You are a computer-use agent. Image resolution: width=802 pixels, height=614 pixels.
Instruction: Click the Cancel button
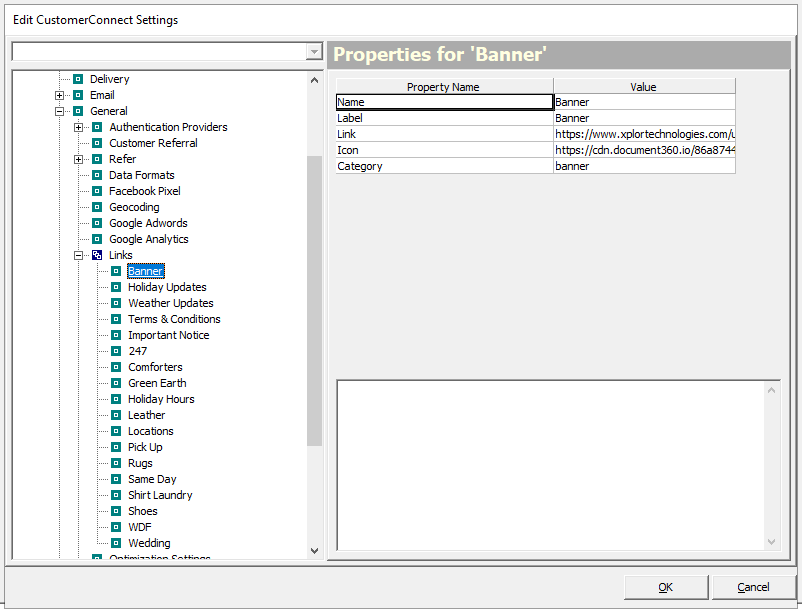tap(753, 587)
